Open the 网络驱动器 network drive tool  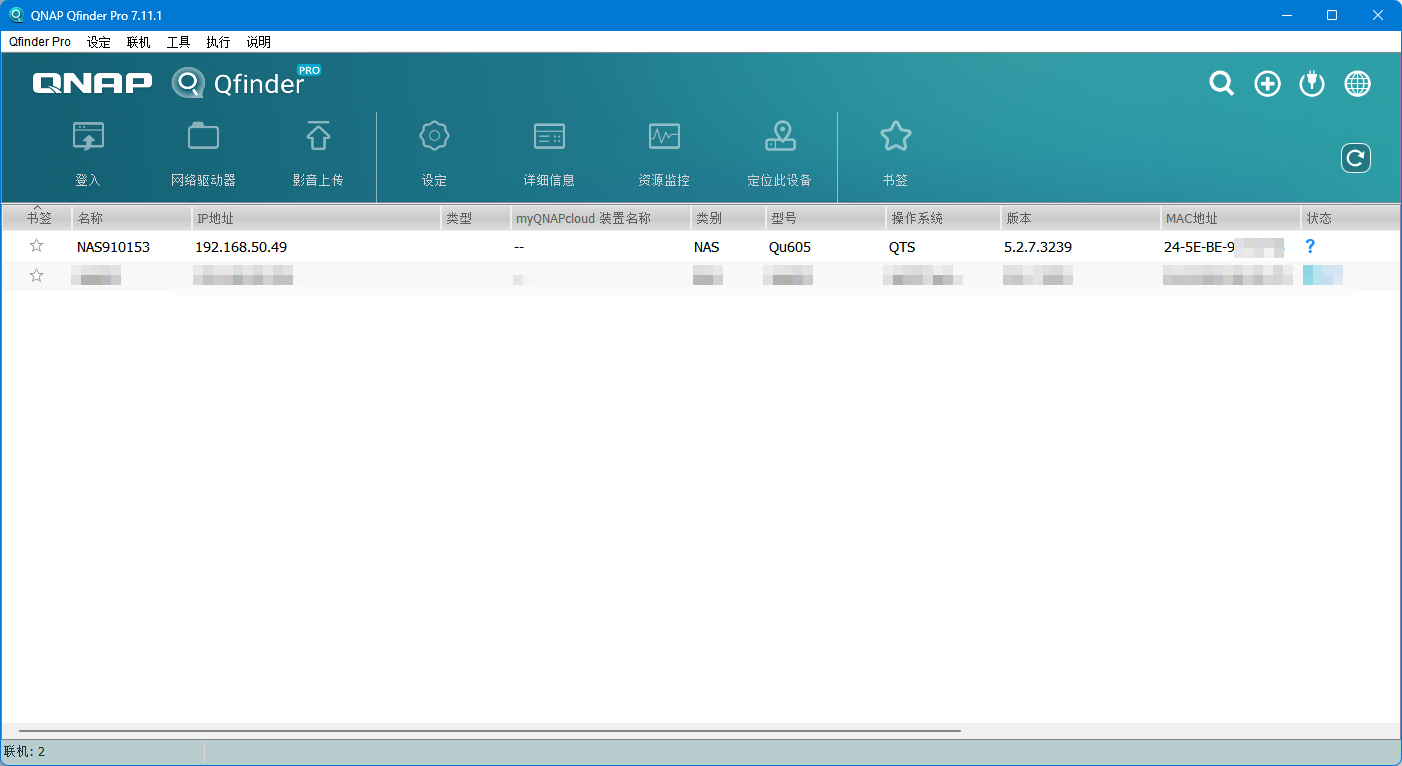click(x=203, y=137)
